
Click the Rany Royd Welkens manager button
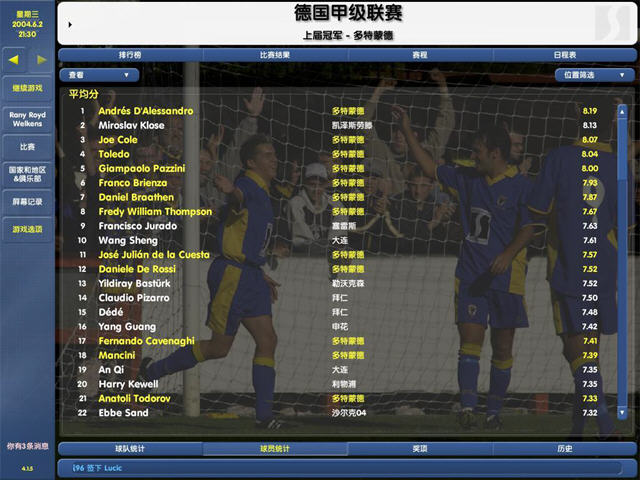27,118
